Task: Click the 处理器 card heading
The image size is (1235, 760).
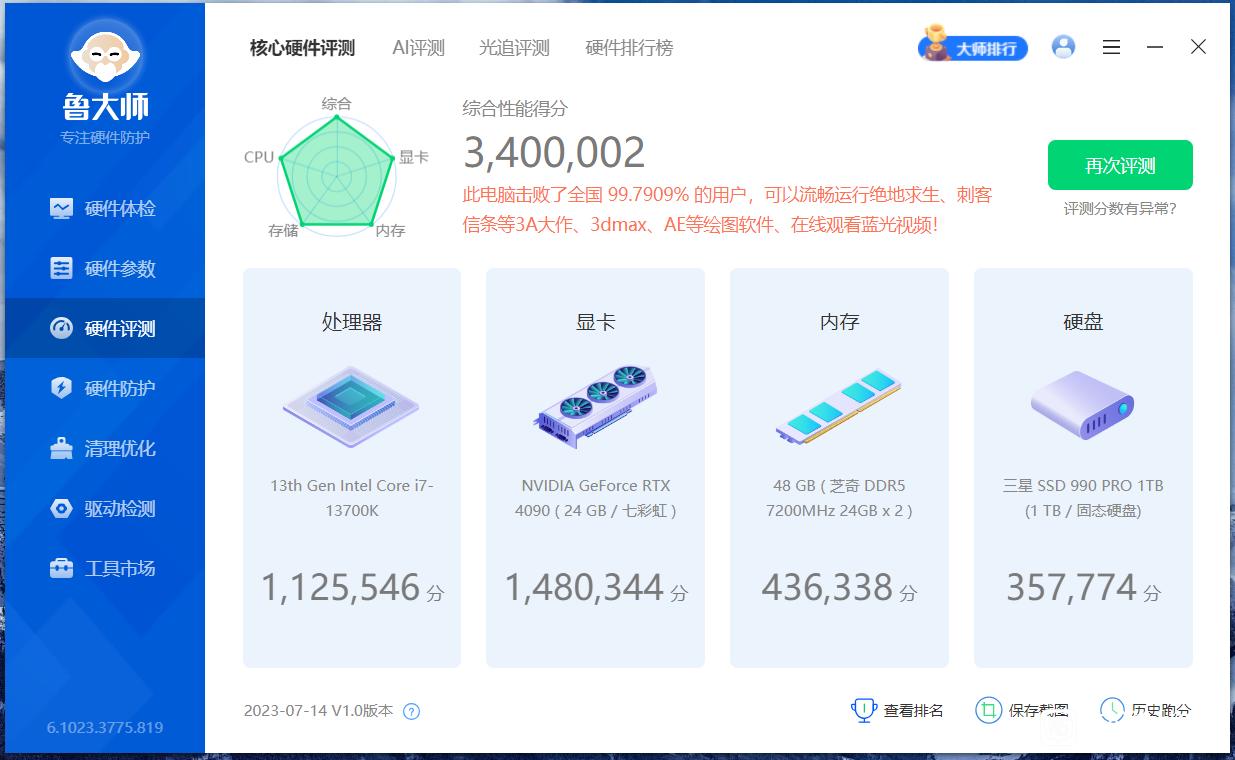Action: [351, 322]
